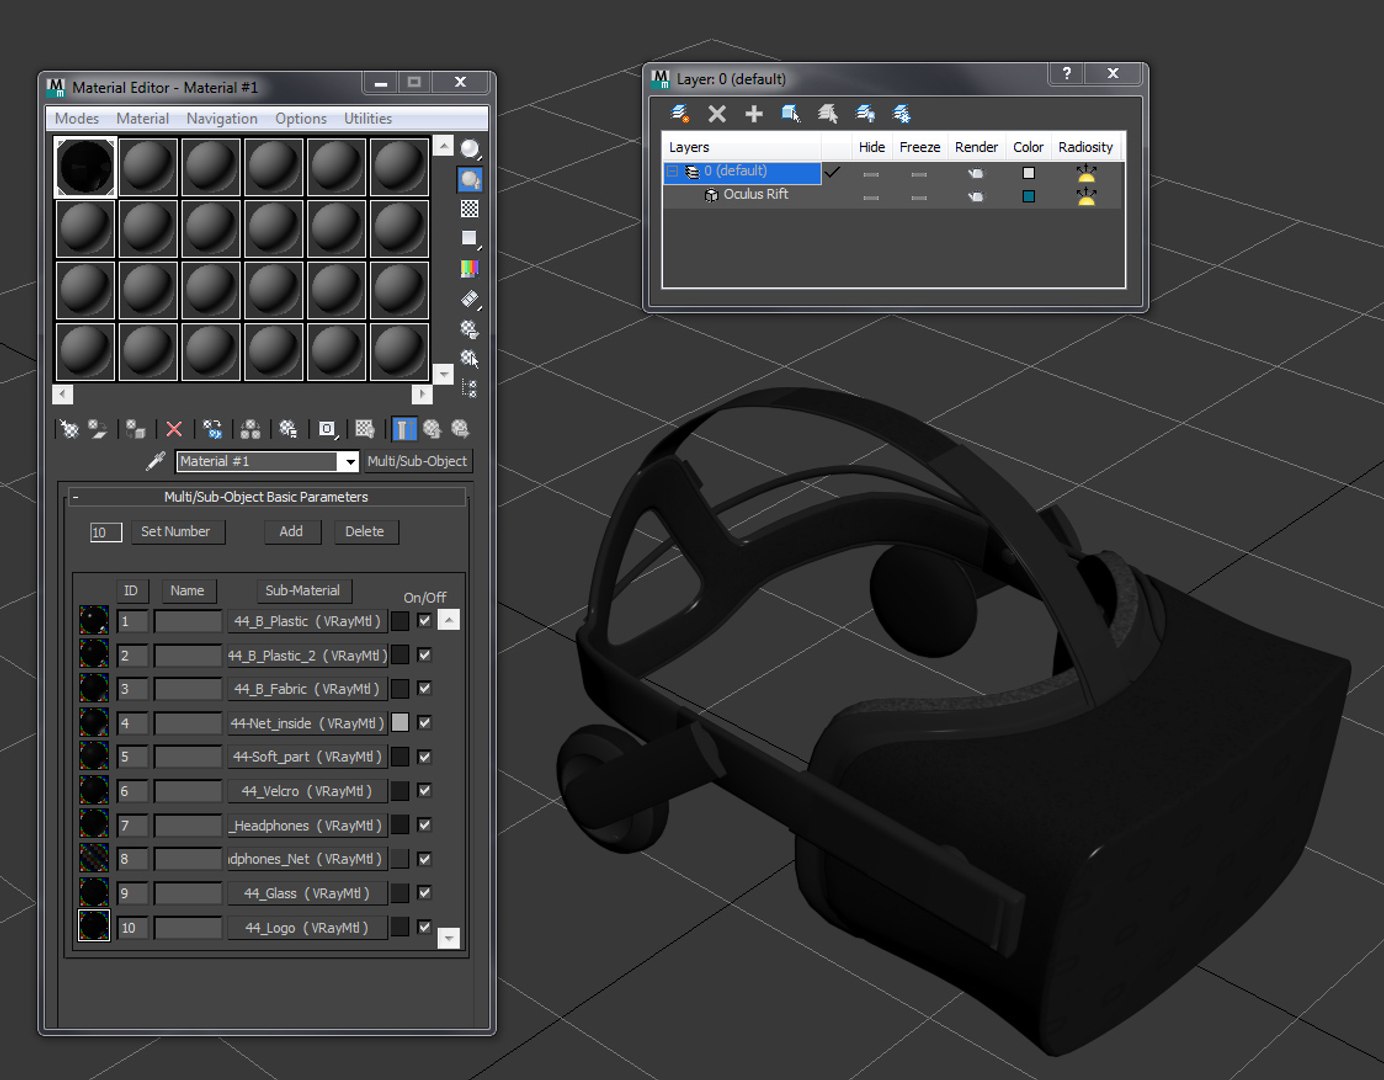The width and height of the screenshot is (1384, 1080).
Task: Click Render icon for 0 (default) layer
Action: [x=976, y=173]
